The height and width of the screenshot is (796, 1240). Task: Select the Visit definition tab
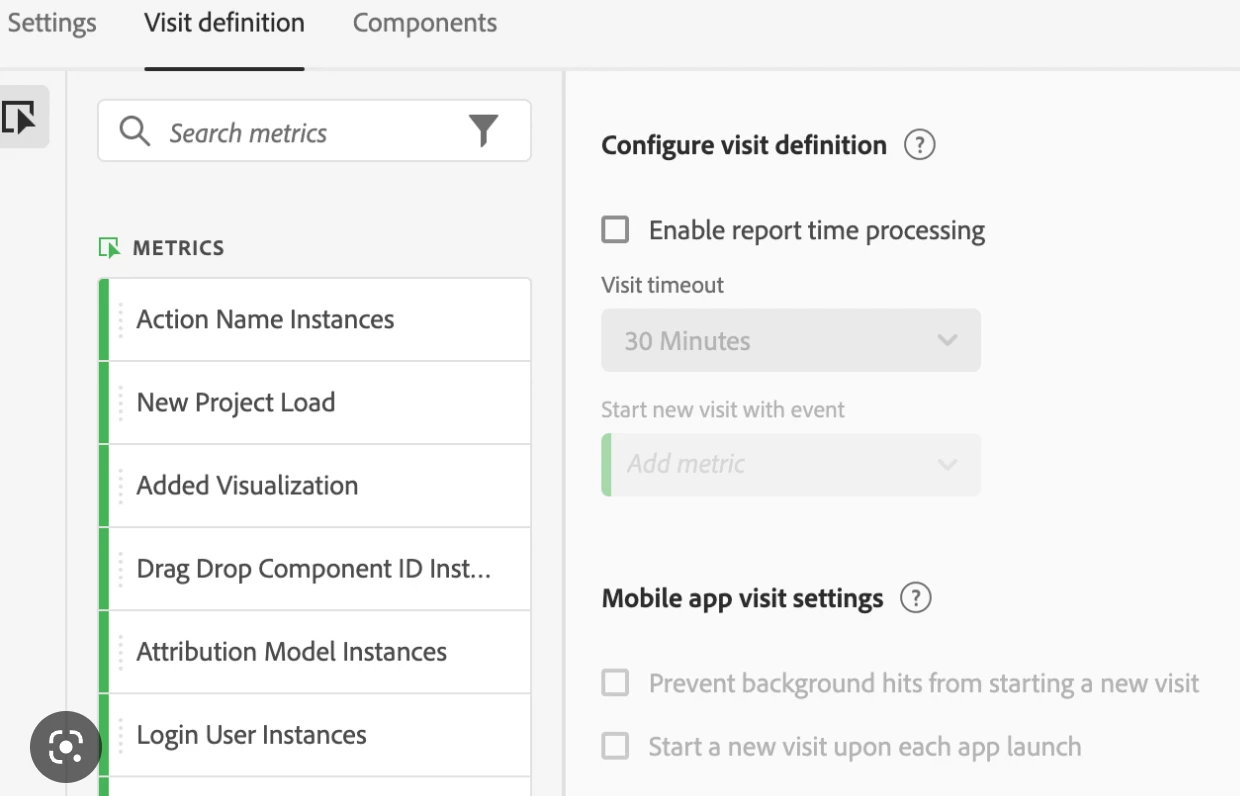pos(224,23)
